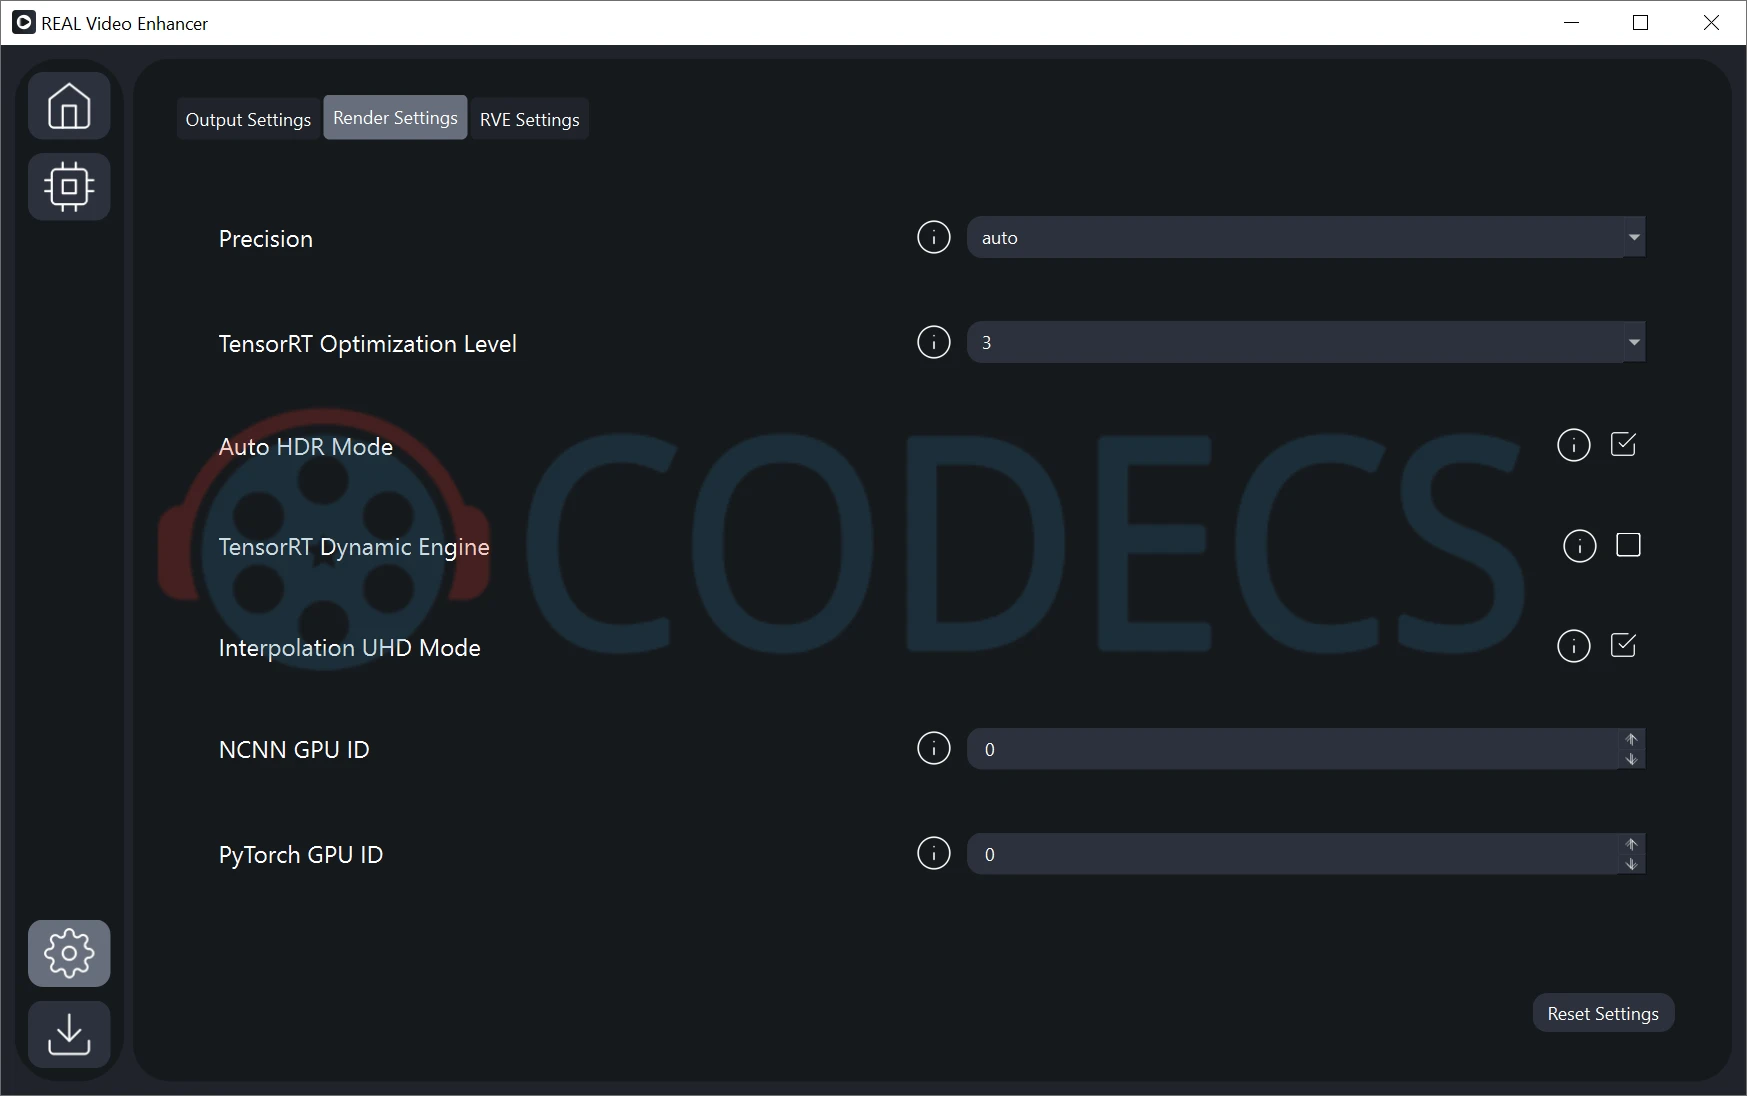
Task: Click the PyTorch GPU ID input field
Action: pyautogui.click(x=1290, y=854)
